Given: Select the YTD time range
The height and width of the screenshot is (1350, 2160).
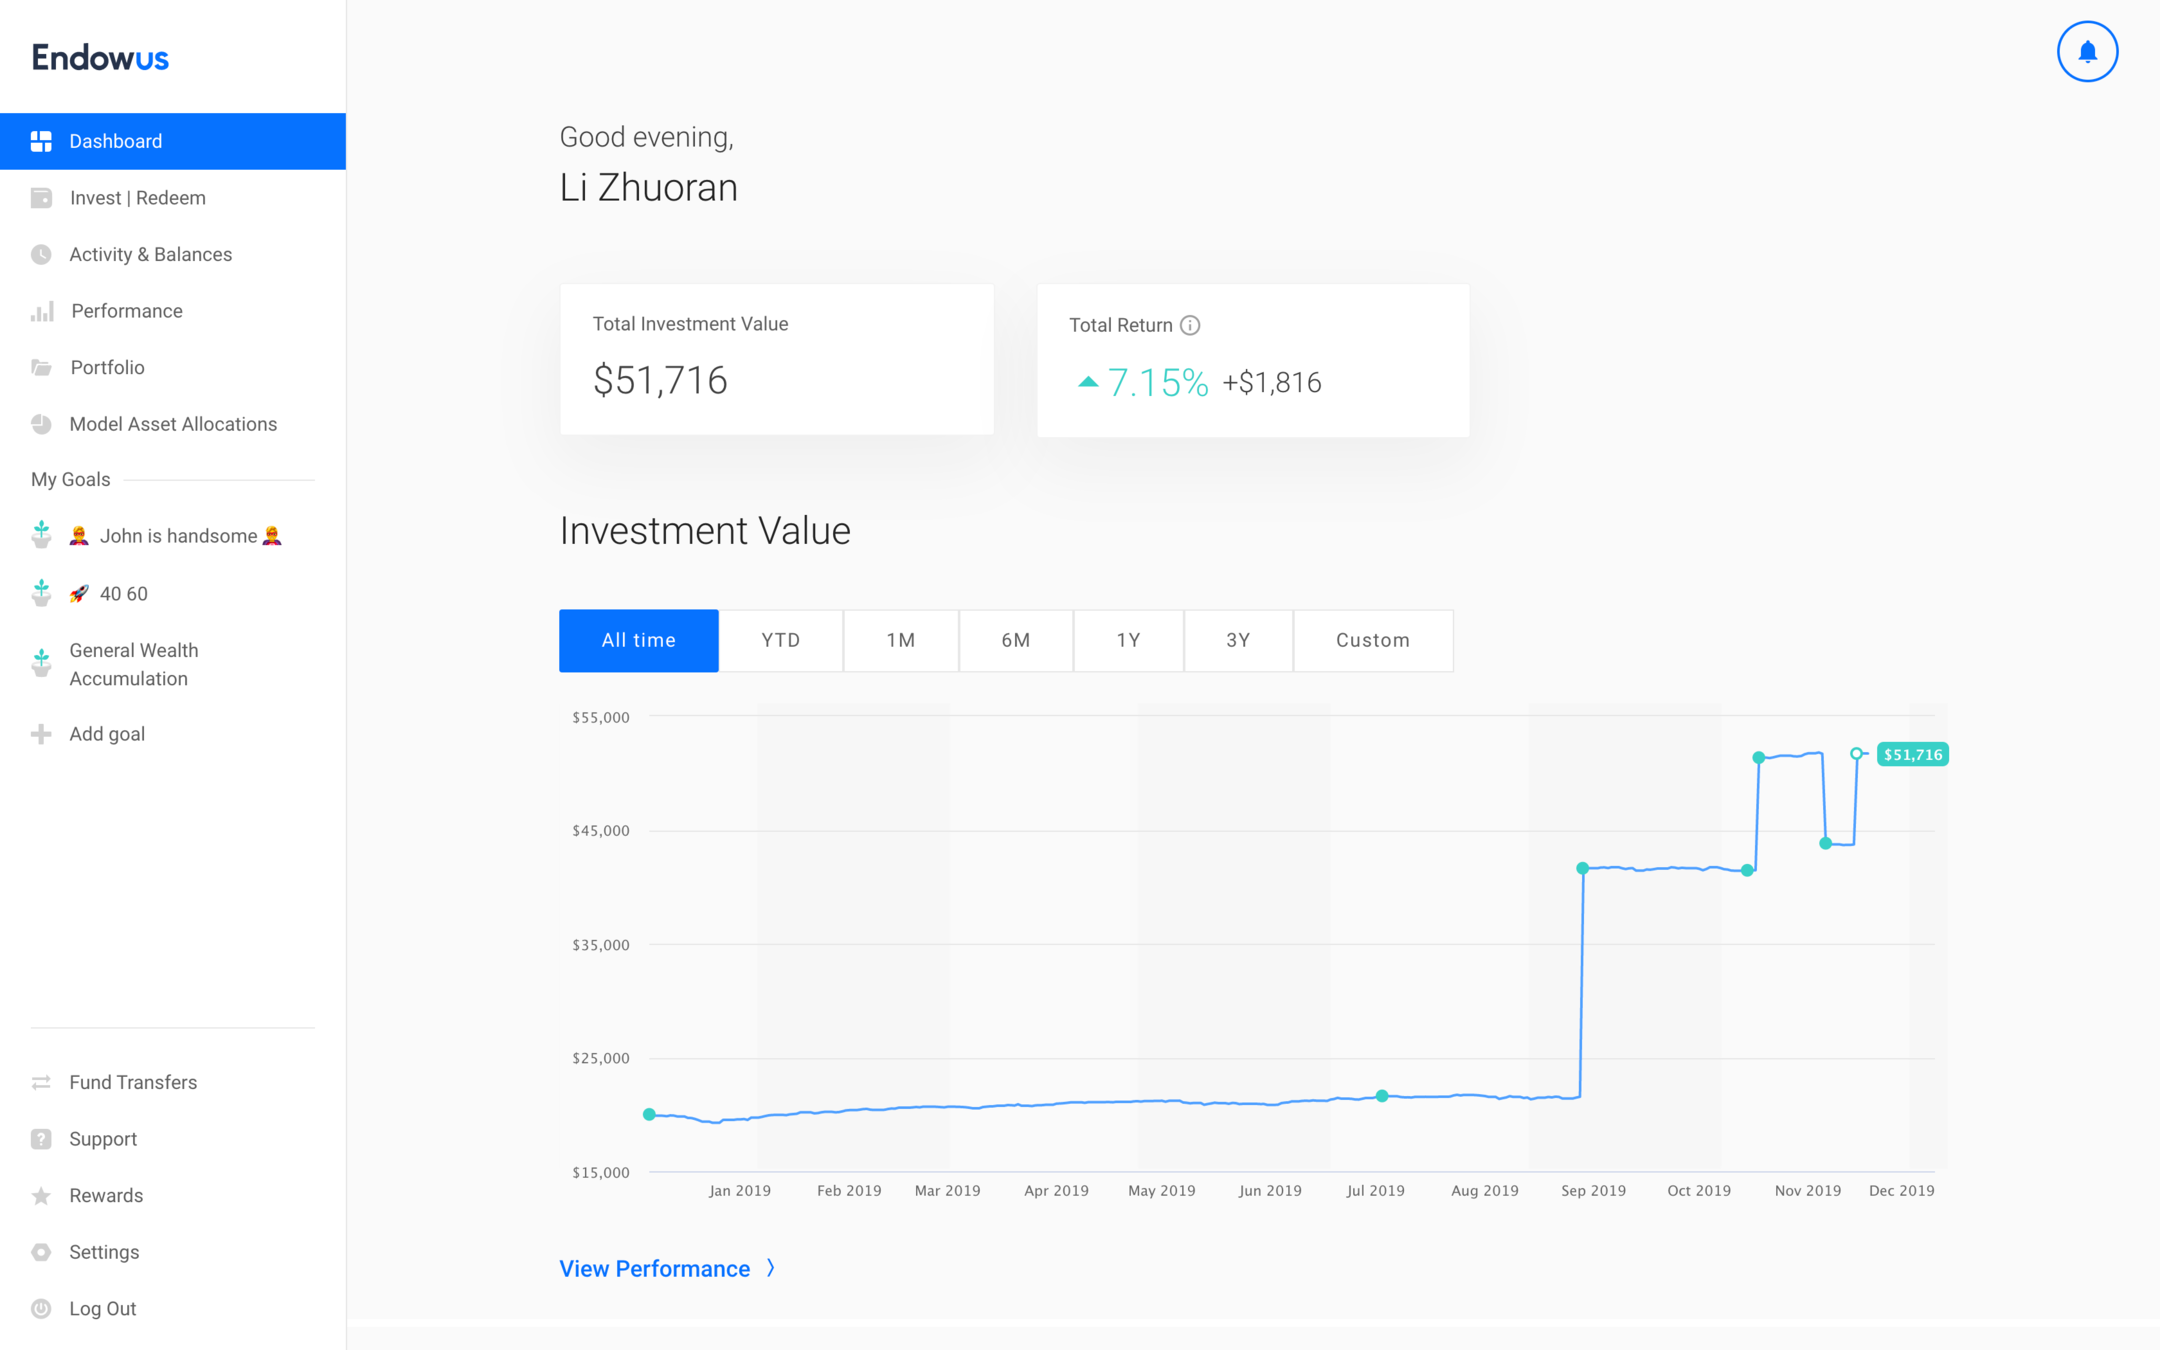Looking at the screenshot, I should coord(780,640).
